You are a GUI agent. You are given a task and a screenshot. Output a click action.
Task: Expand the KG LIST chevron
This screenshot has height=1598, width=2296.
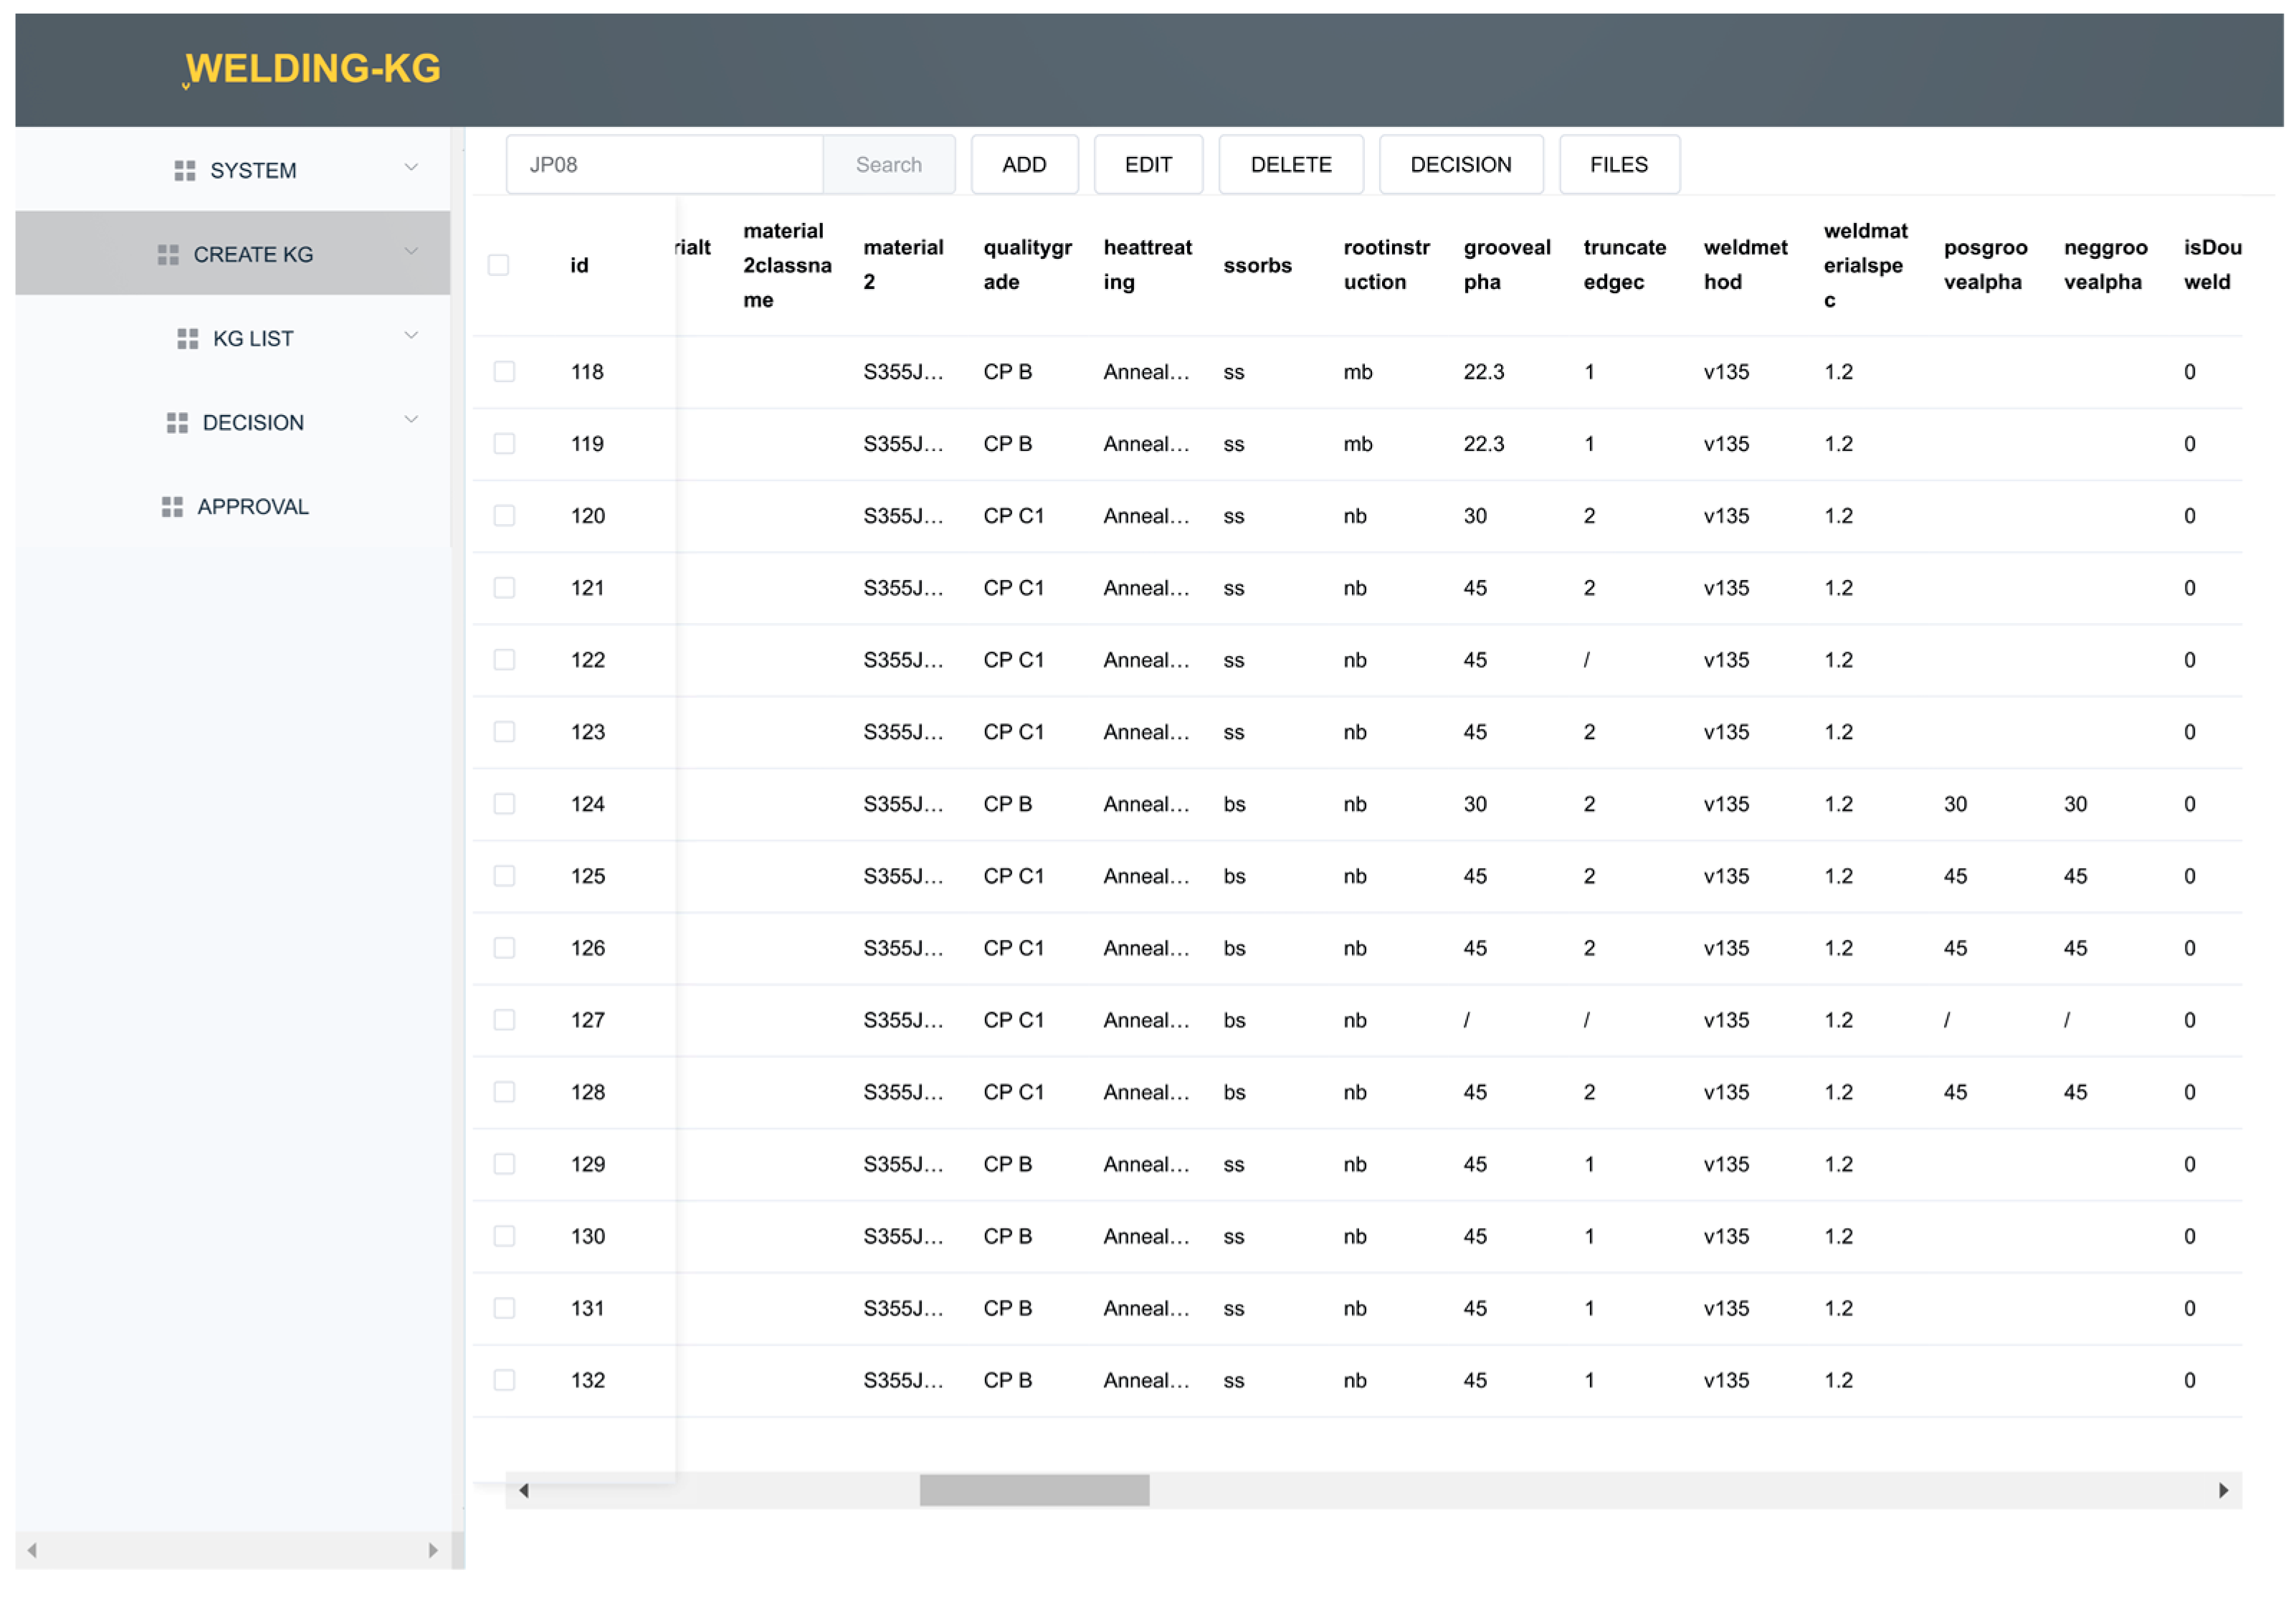(411, 335)
